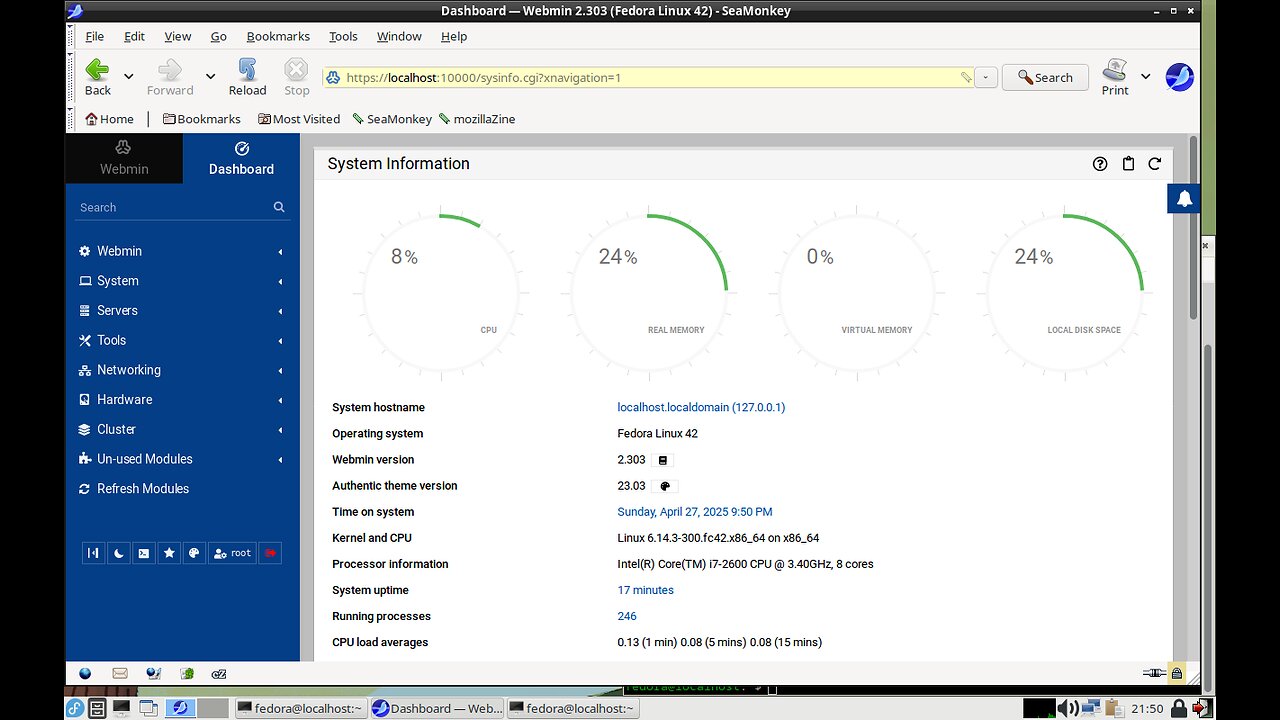
Task: Open theme configuration palette icon in sidebar
Action: coord(194,553)
